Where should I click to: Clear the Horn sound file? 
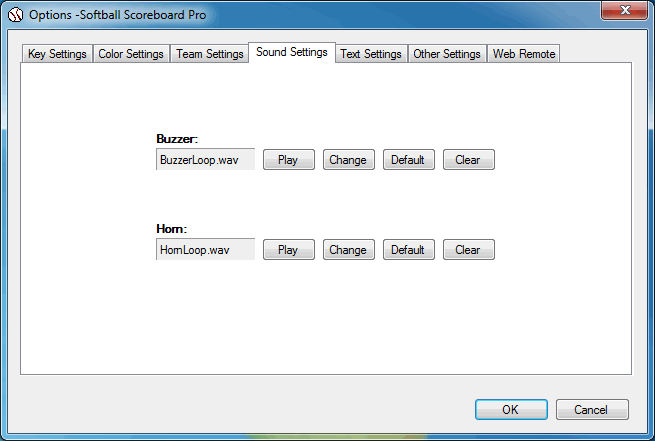click(468, 250)
